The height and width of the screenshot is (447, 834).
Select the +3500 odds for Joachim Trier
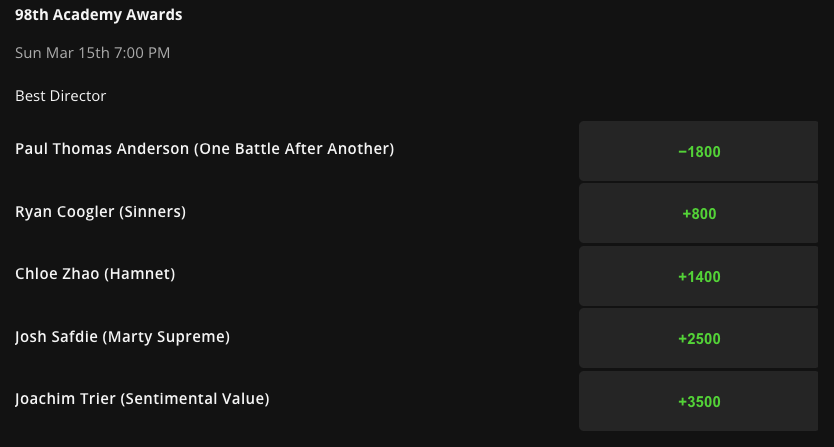coord(698,401)
